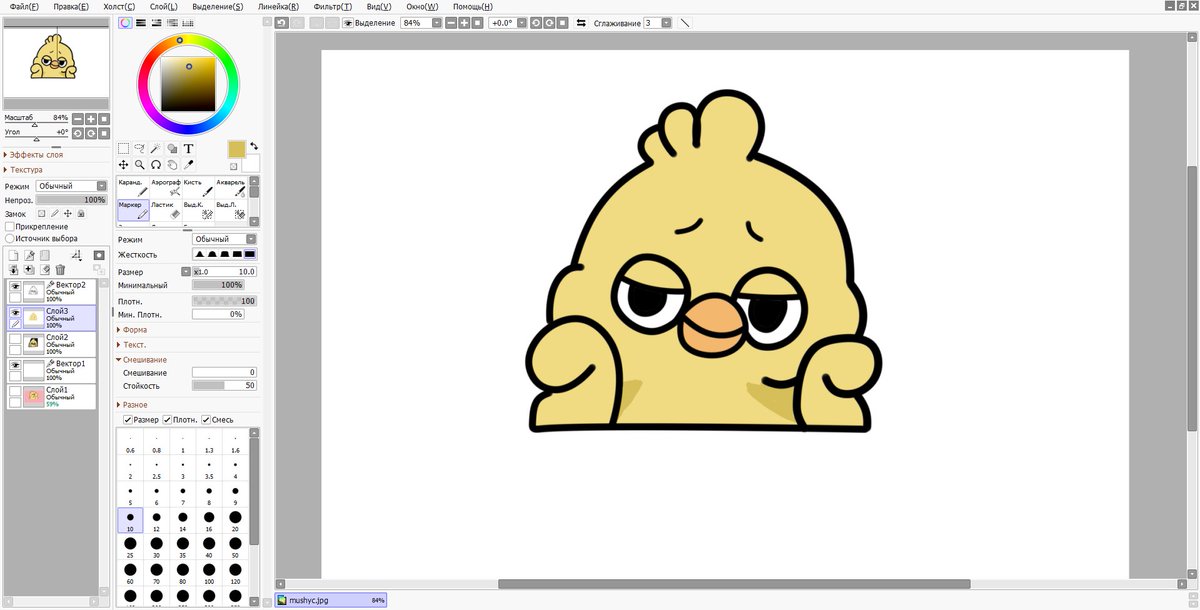
Task: Open the layer Режим blending dropdown
Action: coord(72,186)
